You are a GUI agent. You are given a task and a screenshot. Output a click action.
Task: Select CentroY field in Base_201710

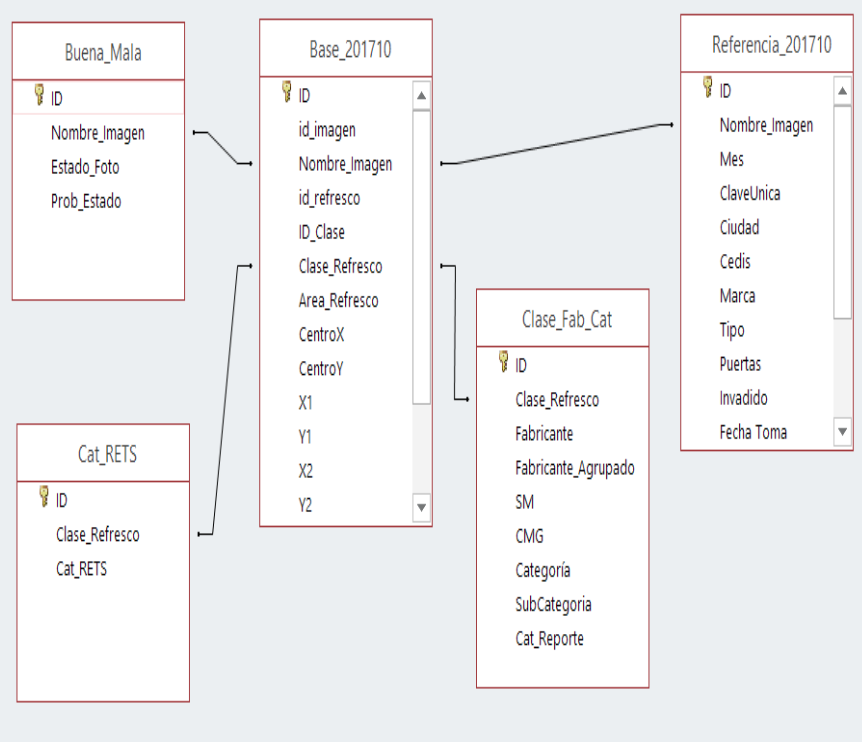point(321,368)
